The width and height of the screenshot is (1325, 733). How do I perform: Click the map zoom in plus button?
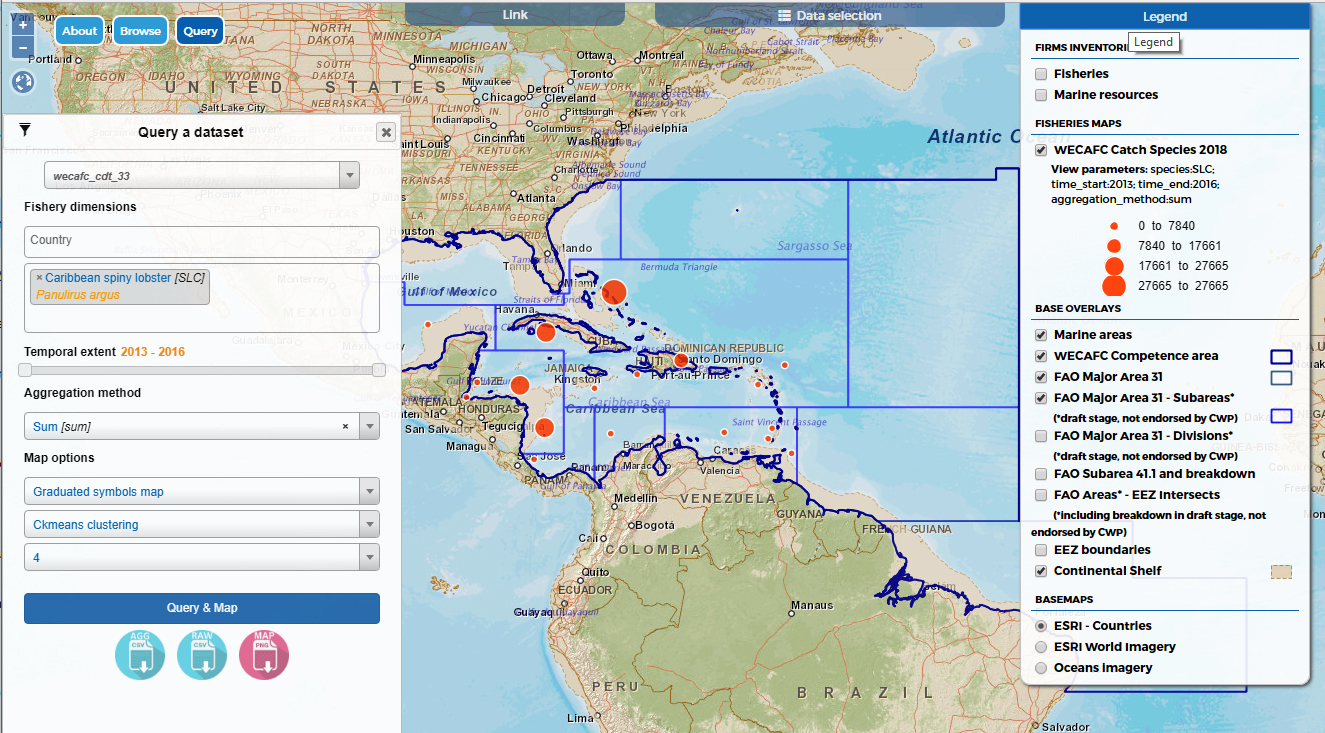(23, 26)
